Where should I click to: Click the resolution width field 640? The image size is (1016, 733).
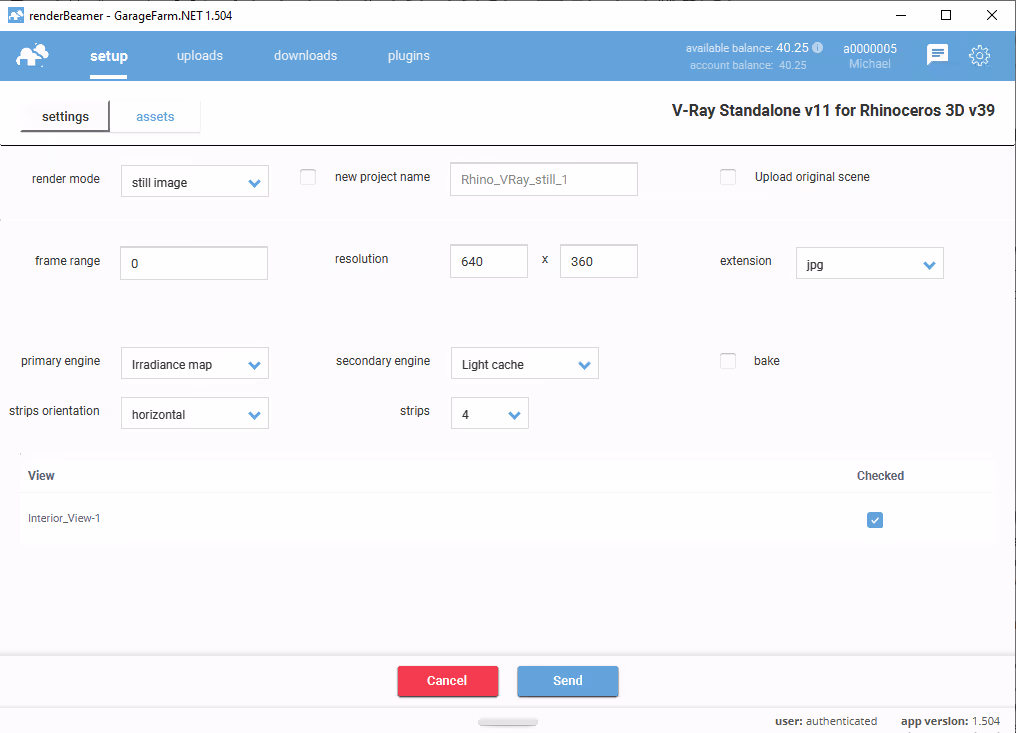click(x=489, y=261)
